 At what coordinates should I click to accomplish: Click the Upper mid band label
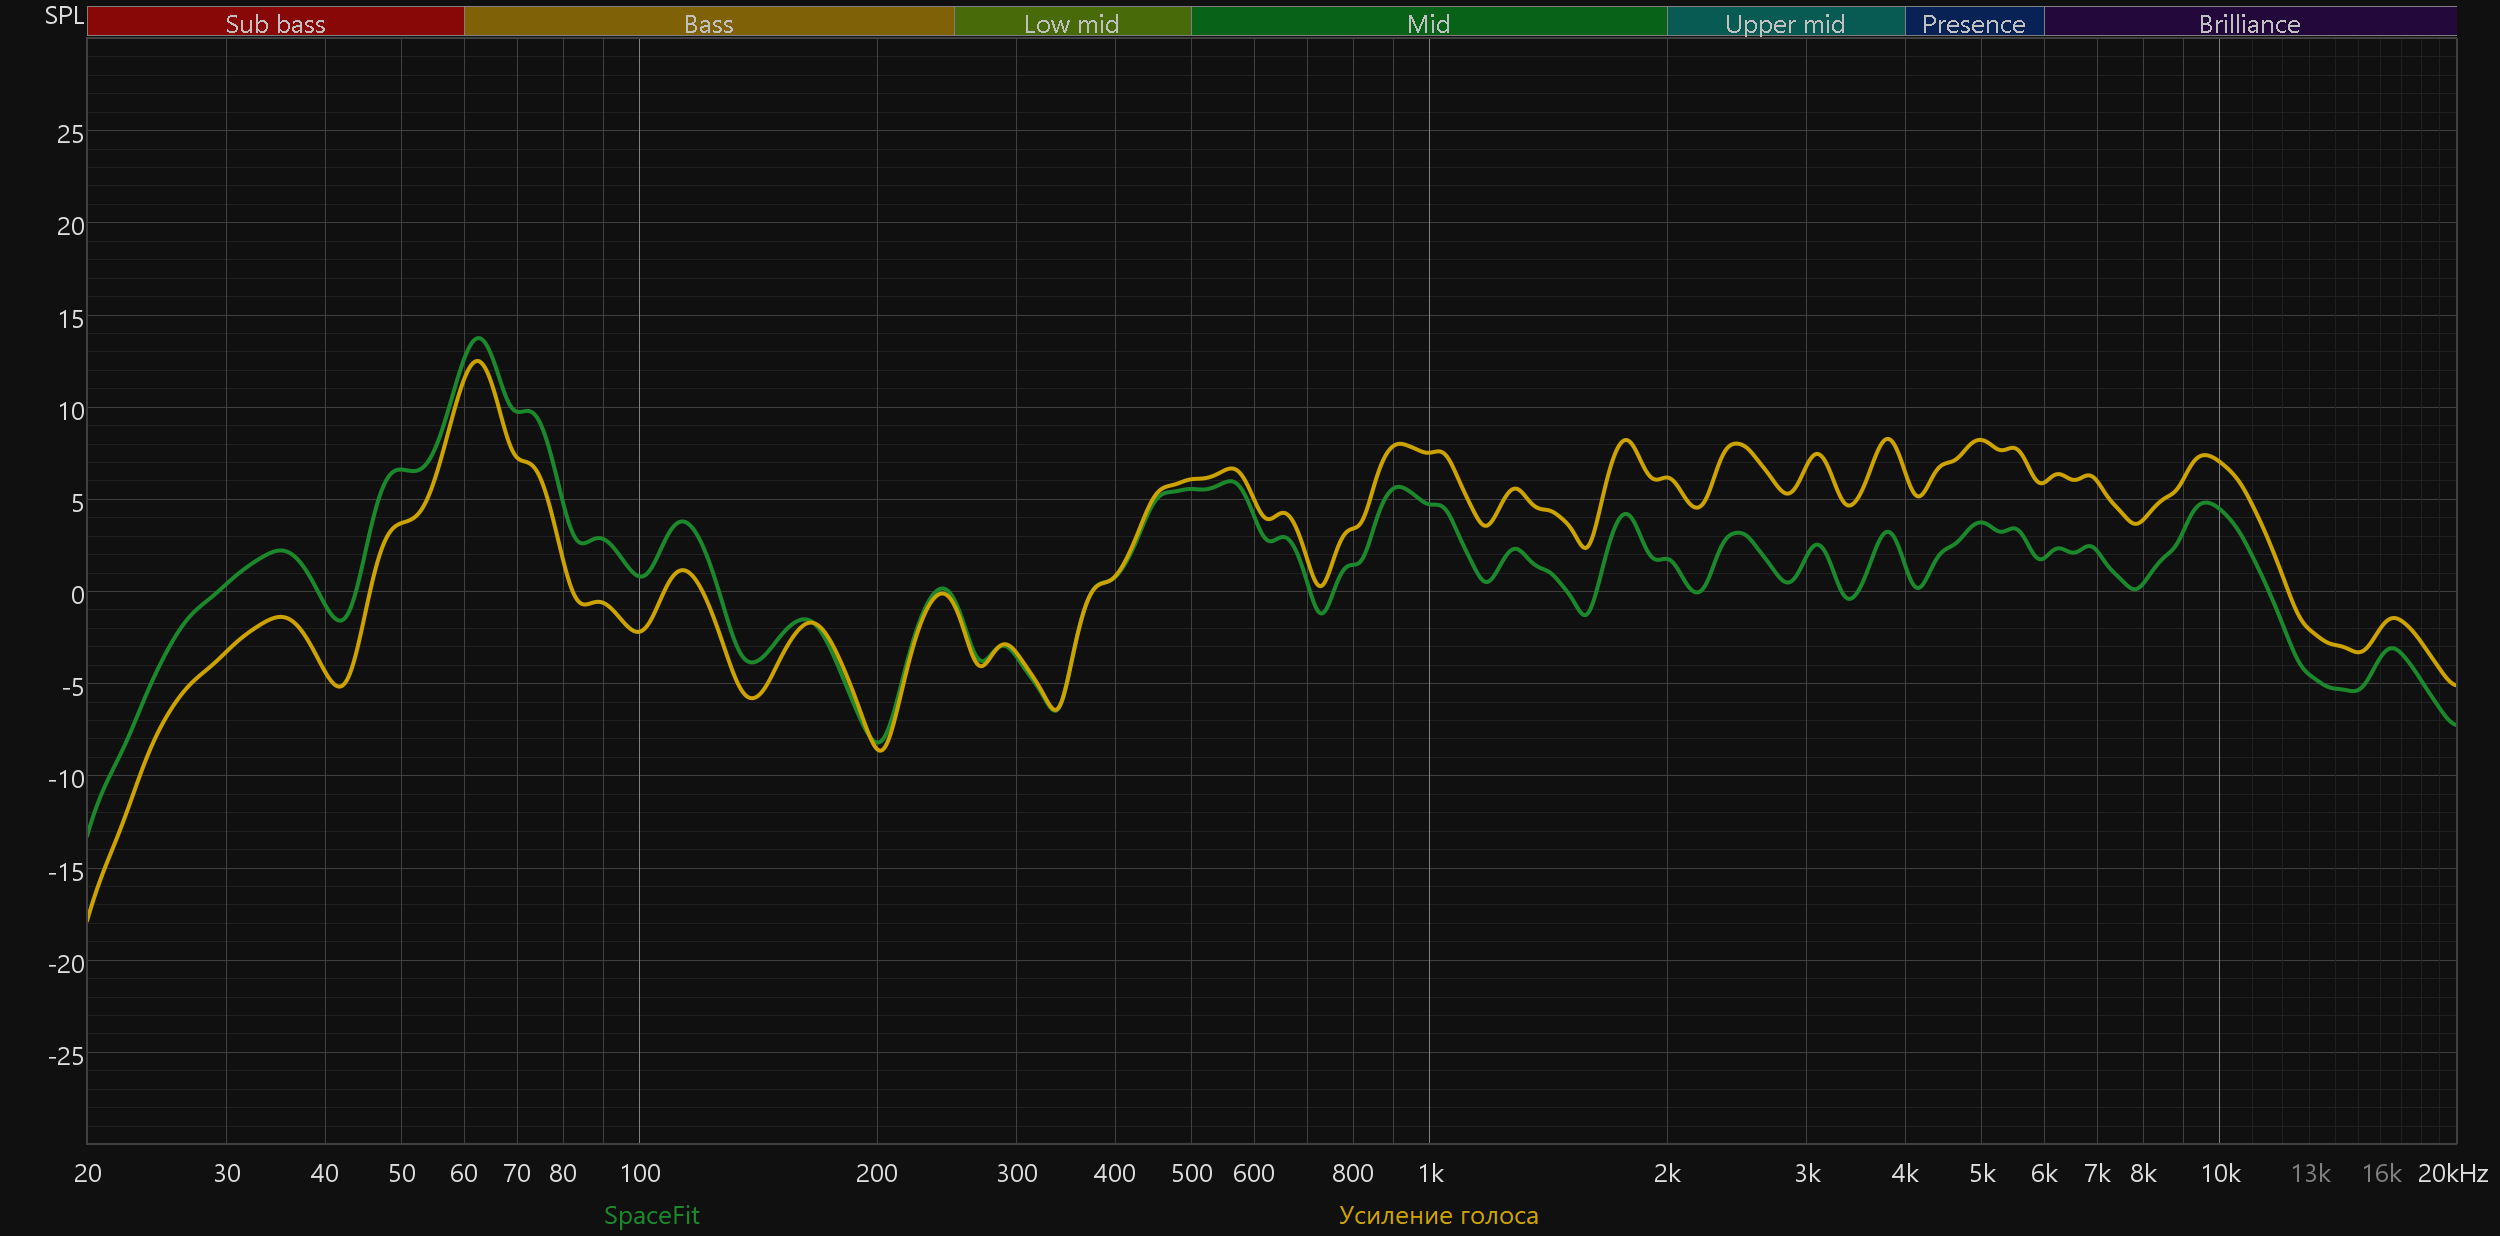coord(1785,23)
